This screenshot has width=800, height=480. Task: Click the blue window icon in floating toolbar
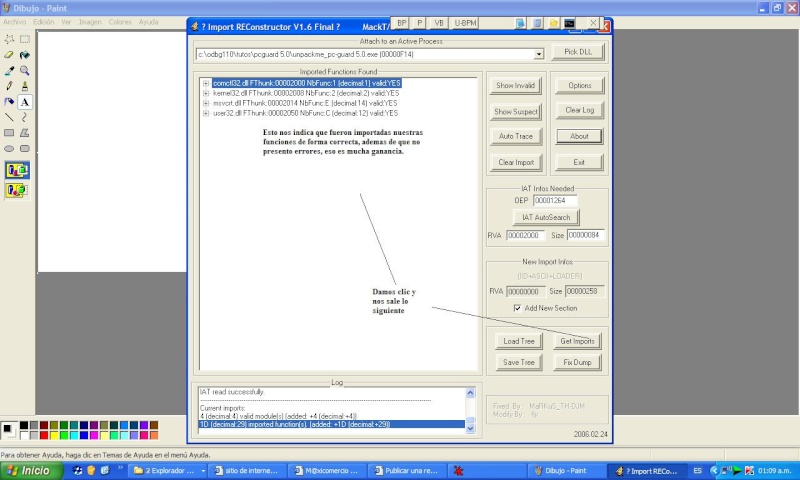pos(520,23)
